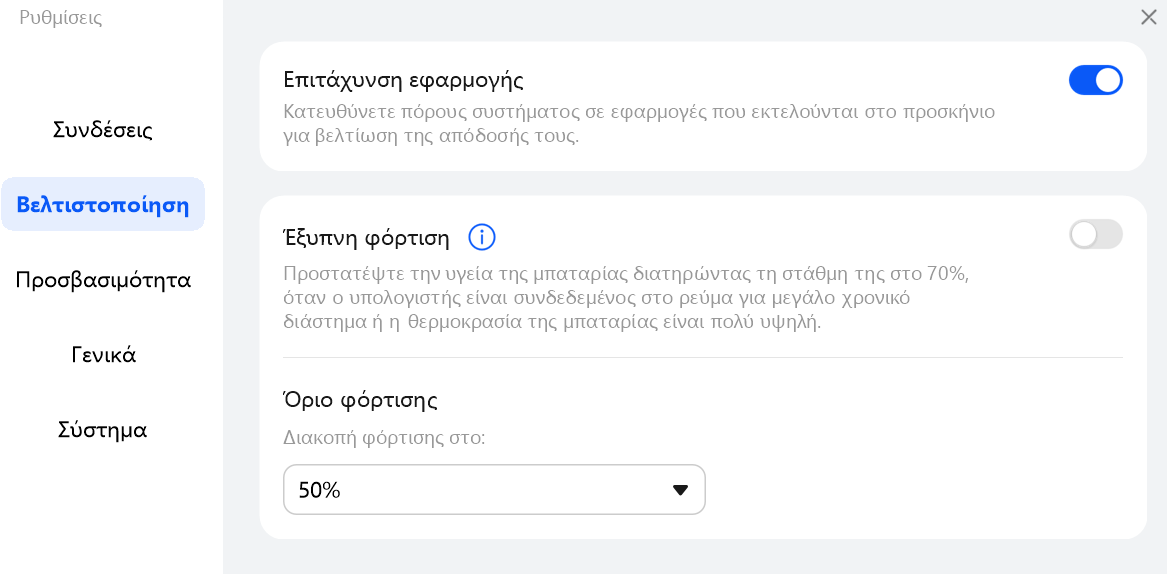Click the Διακοπή φόρτισης στο: label
This screenshot has height=574, width=1167.
[384, 437]
